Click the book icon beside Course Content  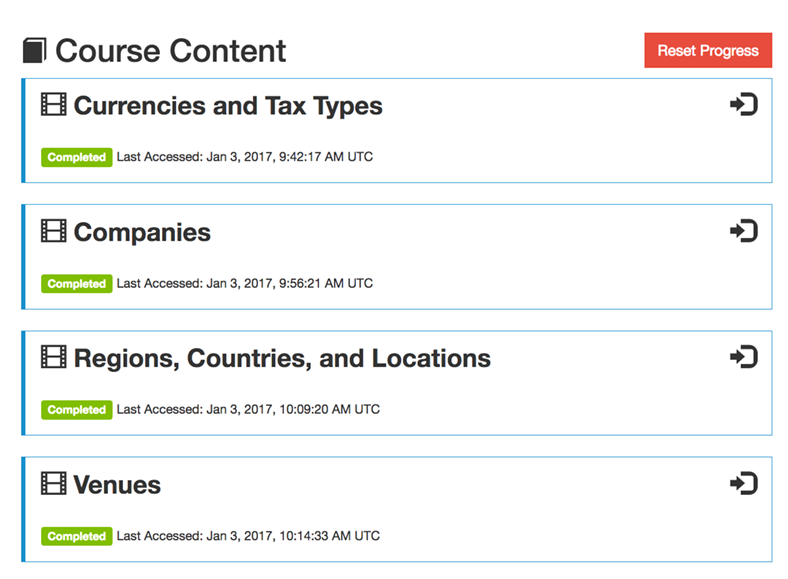(34, 51)
